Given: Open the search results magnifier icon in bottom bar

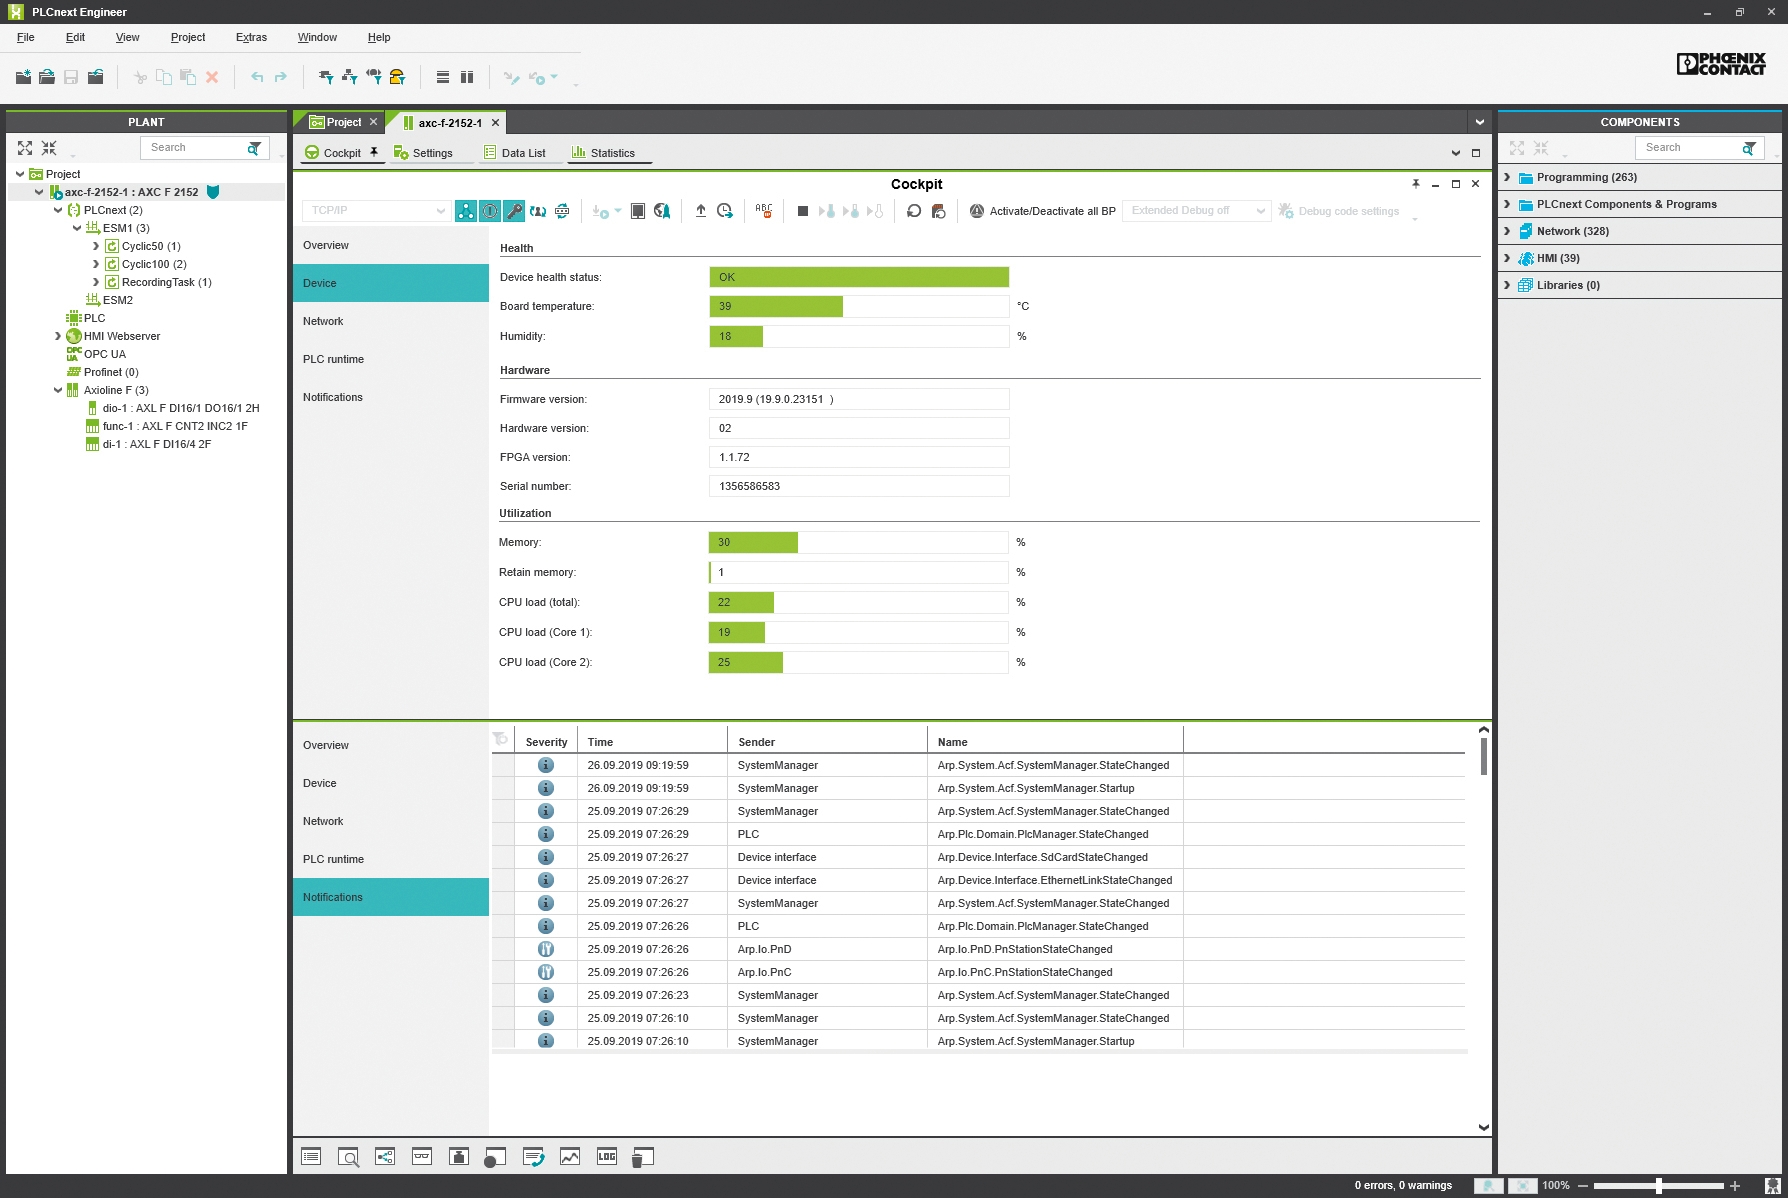Looking at the screenshot, I should (x=348, y=1157).
